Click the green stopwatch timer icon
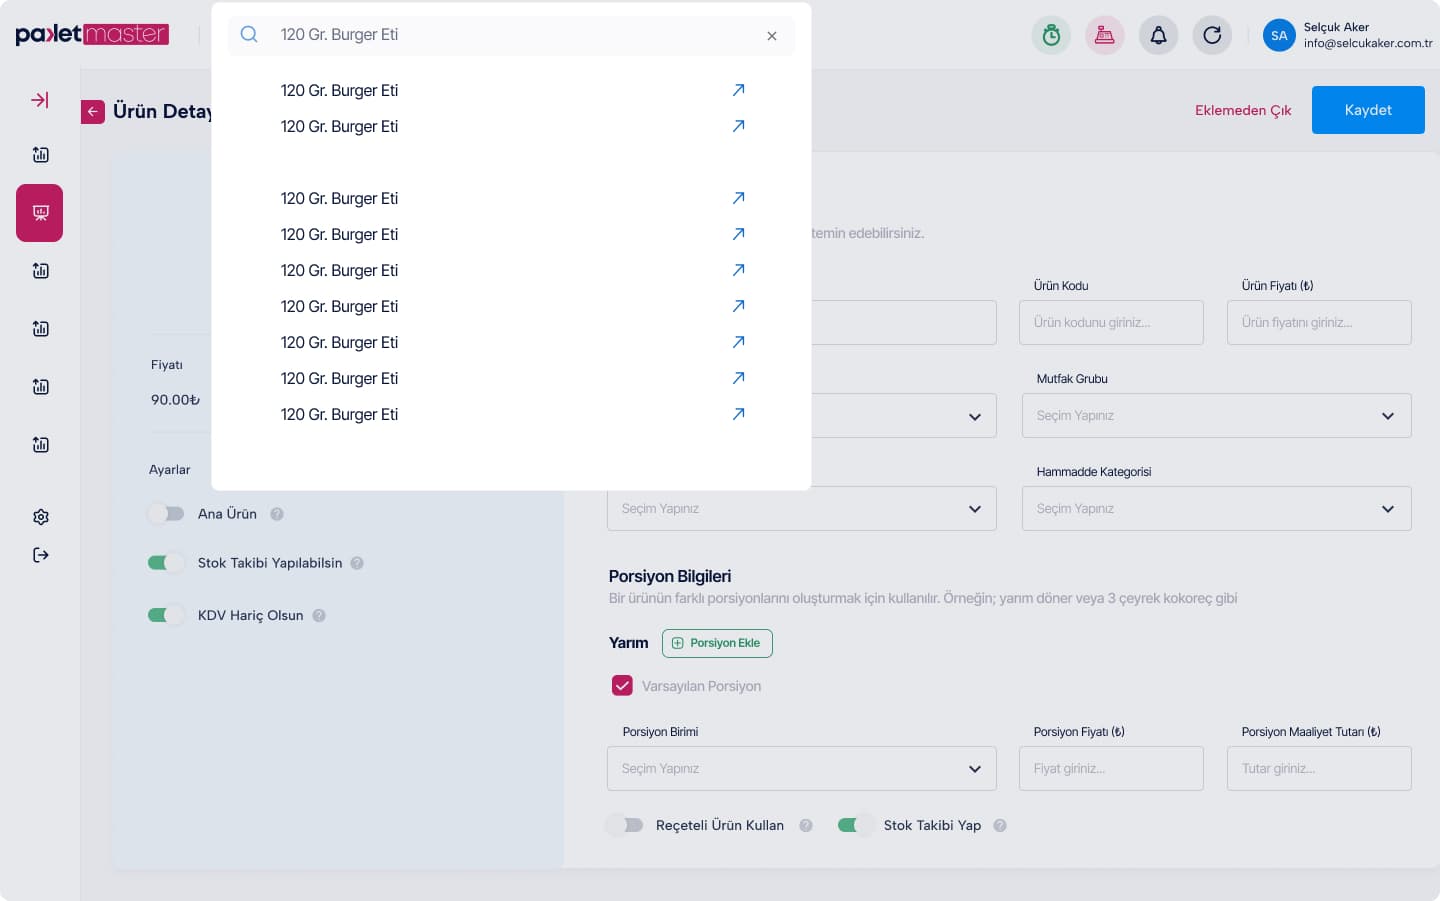Image resolution: width=1440 pixels, height=901 pixels. pyautogui.click(x=1051, y=35)
